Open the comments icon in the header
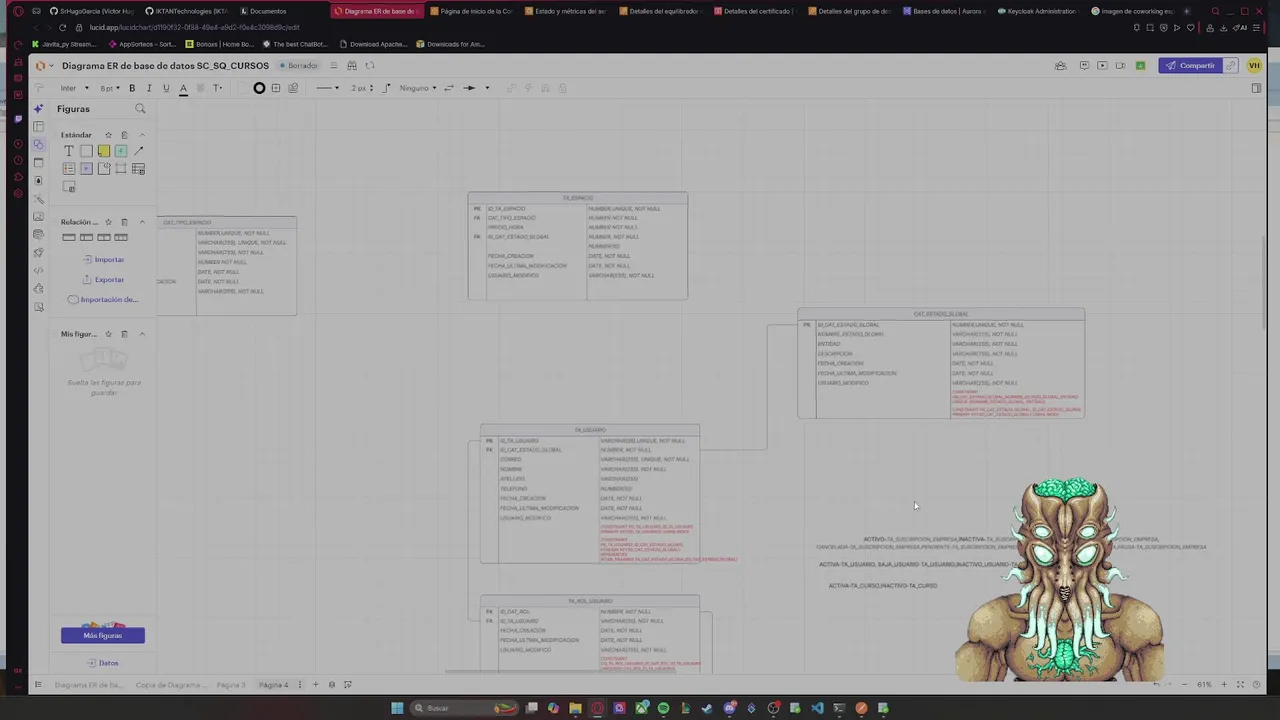The image size is (1280, 720). 1084,66
